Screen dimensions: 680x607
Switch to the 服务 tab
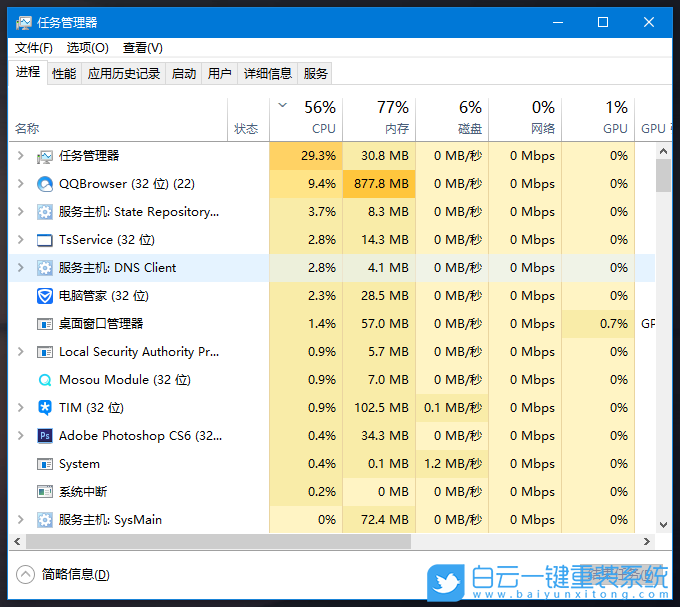[315, 74]
